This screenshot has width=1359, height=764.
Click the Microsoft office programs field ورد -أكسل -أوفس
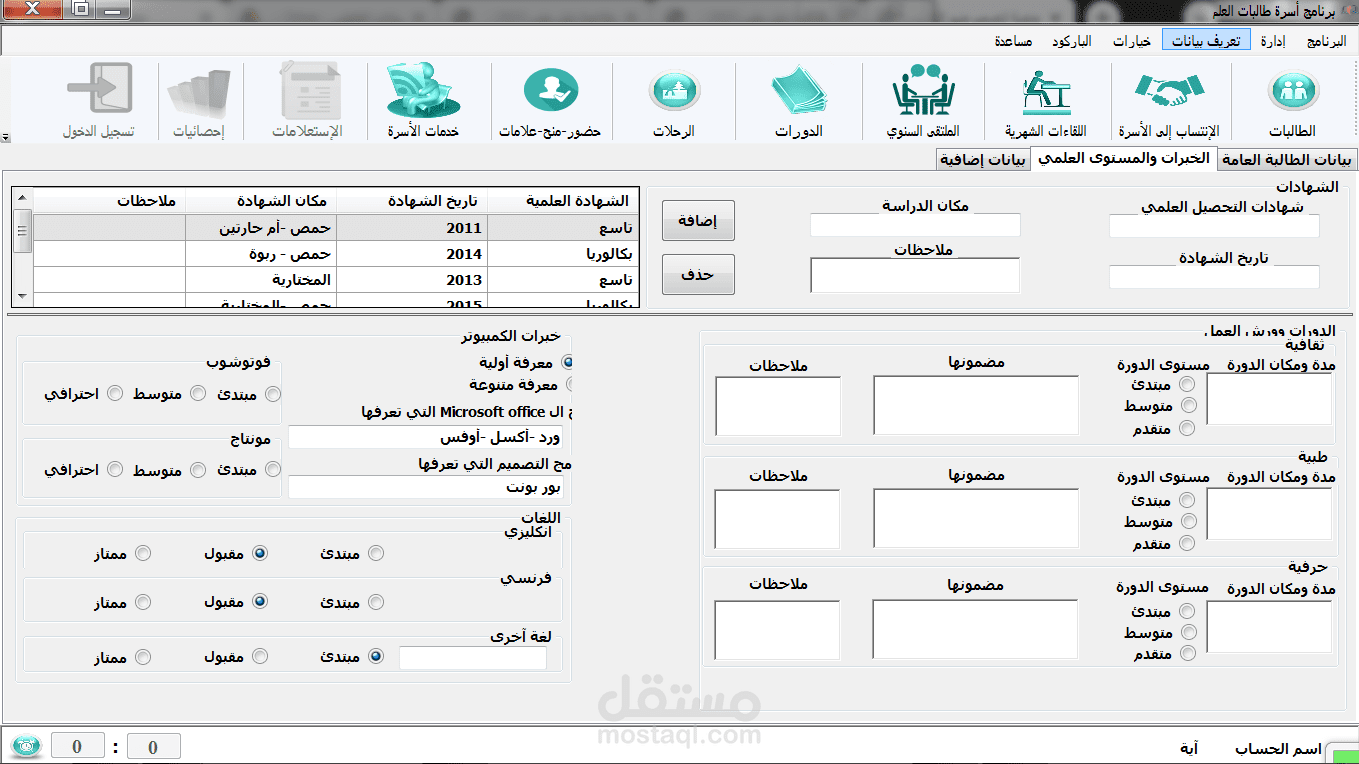coord(426,437)
